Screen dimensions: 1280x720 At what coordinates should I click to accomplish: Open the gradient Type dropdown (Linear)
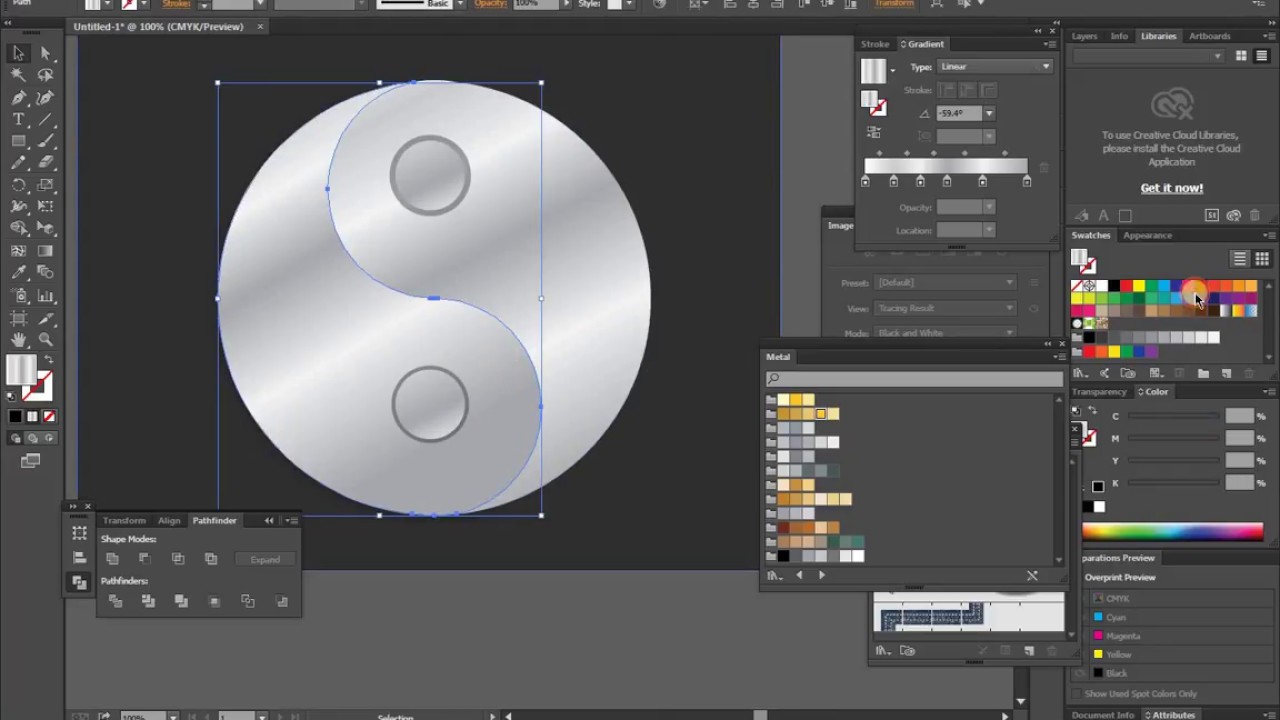[x=995, y=67]
